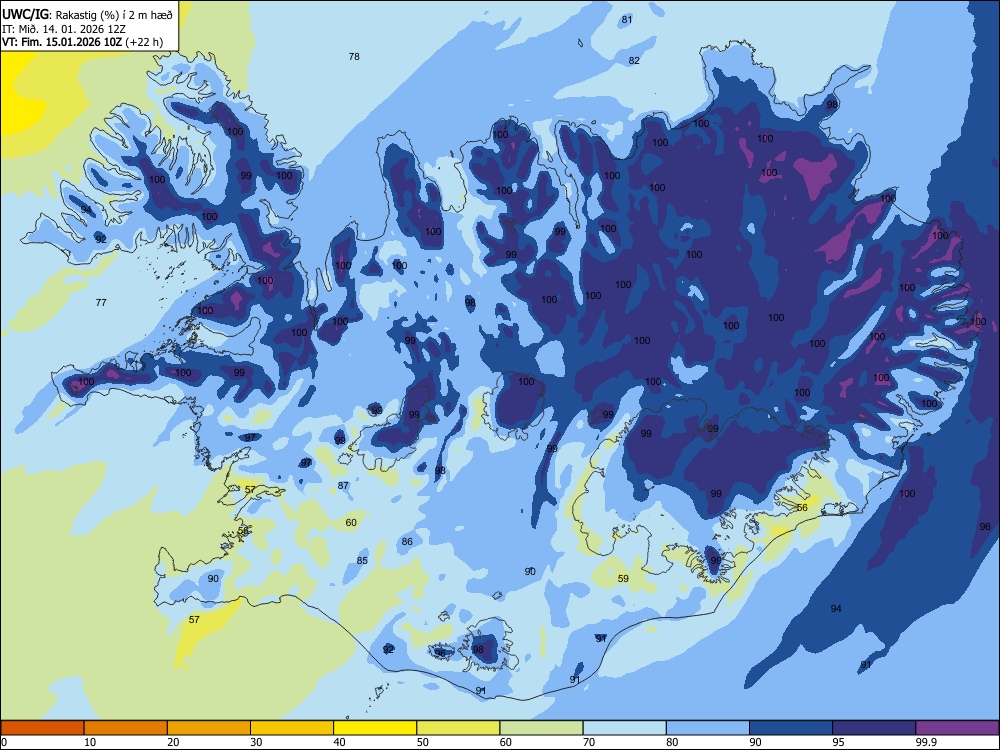1000x750 pixels.
Task: Click the legend scale label "95"
Action: click(839, 742)
